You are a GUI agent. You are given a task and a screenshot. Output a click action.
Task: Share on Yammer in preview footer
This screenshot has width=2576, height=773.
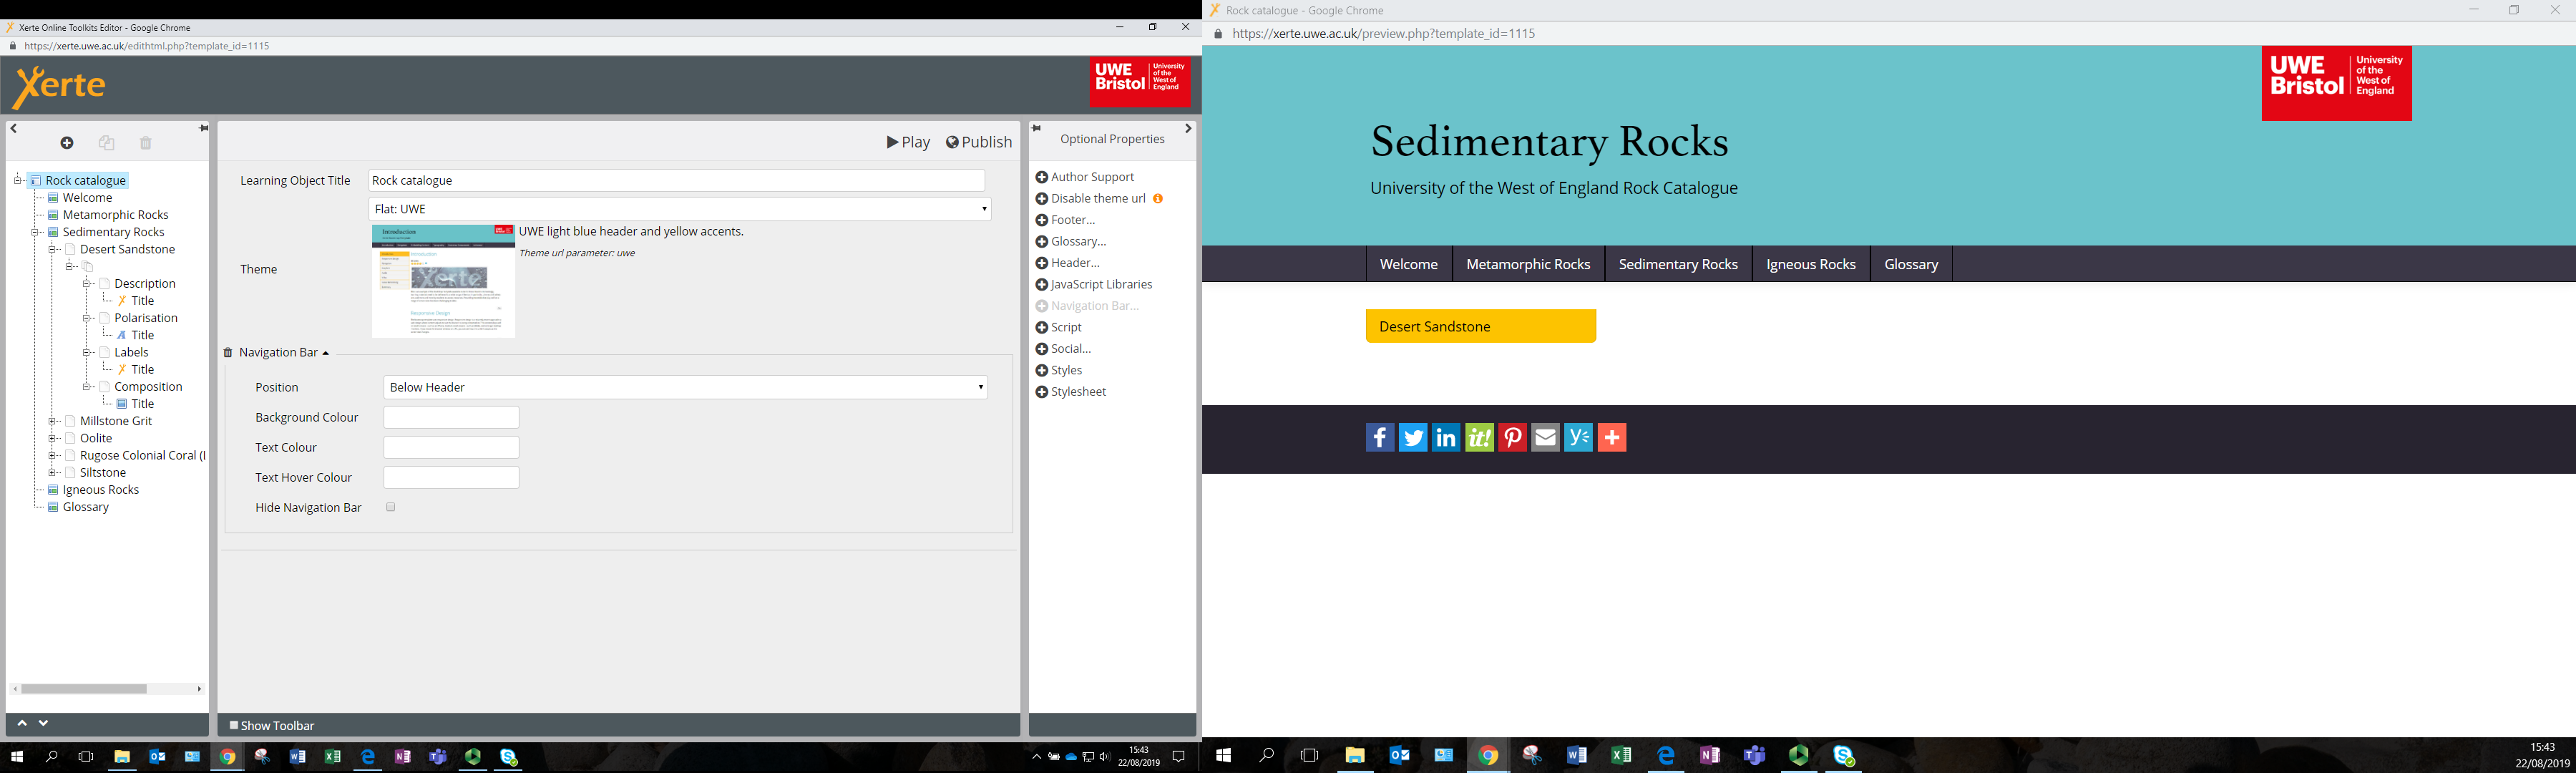(x=1578, y=437)
